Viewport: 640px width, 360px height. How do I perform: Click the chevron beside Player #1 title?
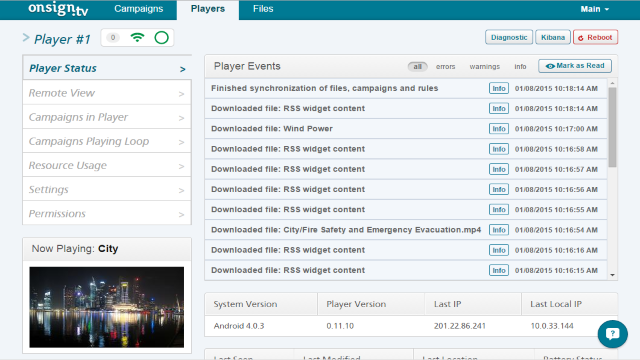[26, 38]
